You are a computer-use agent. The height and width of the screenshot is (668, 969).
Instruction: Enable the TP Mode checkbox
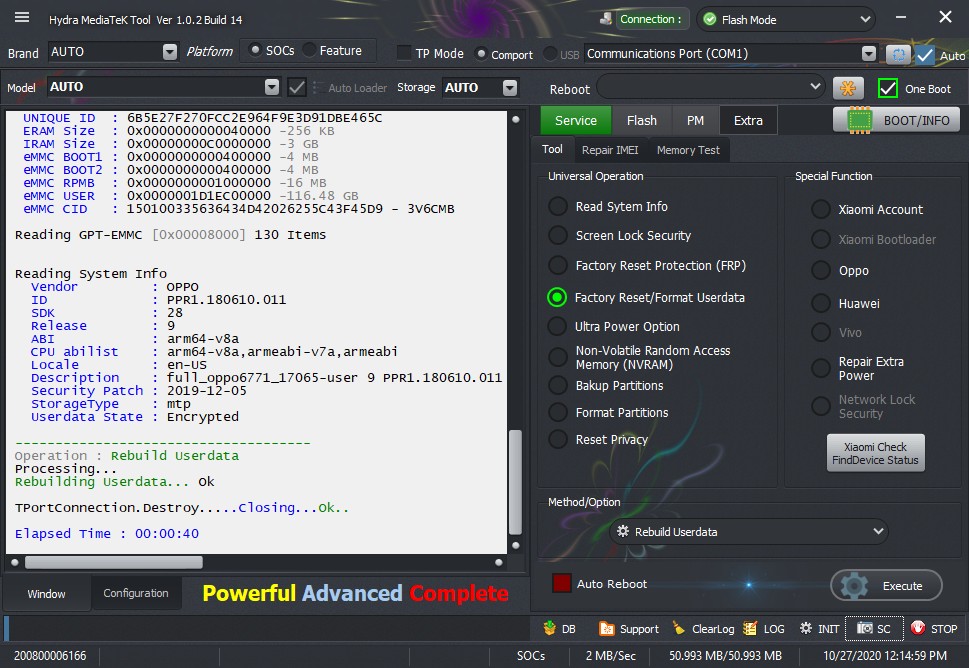coord(404,53)
